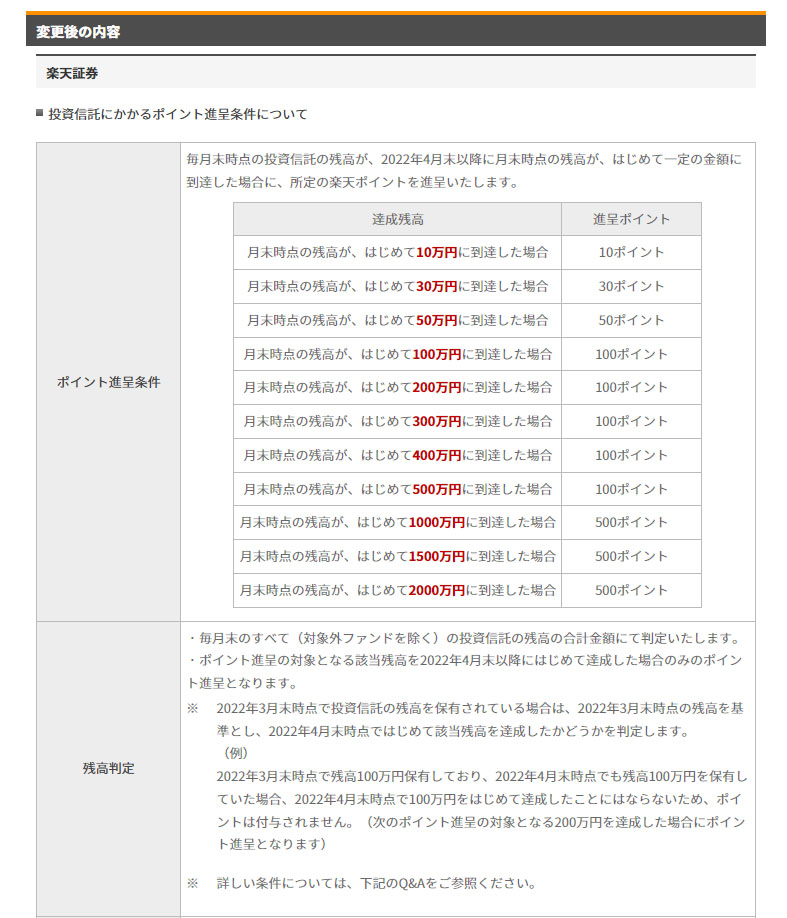Image resolution: width=787 pixels, height=918 pixels.
Task: Click the red 400万円 amount text
Action: [x=436, y=455]
